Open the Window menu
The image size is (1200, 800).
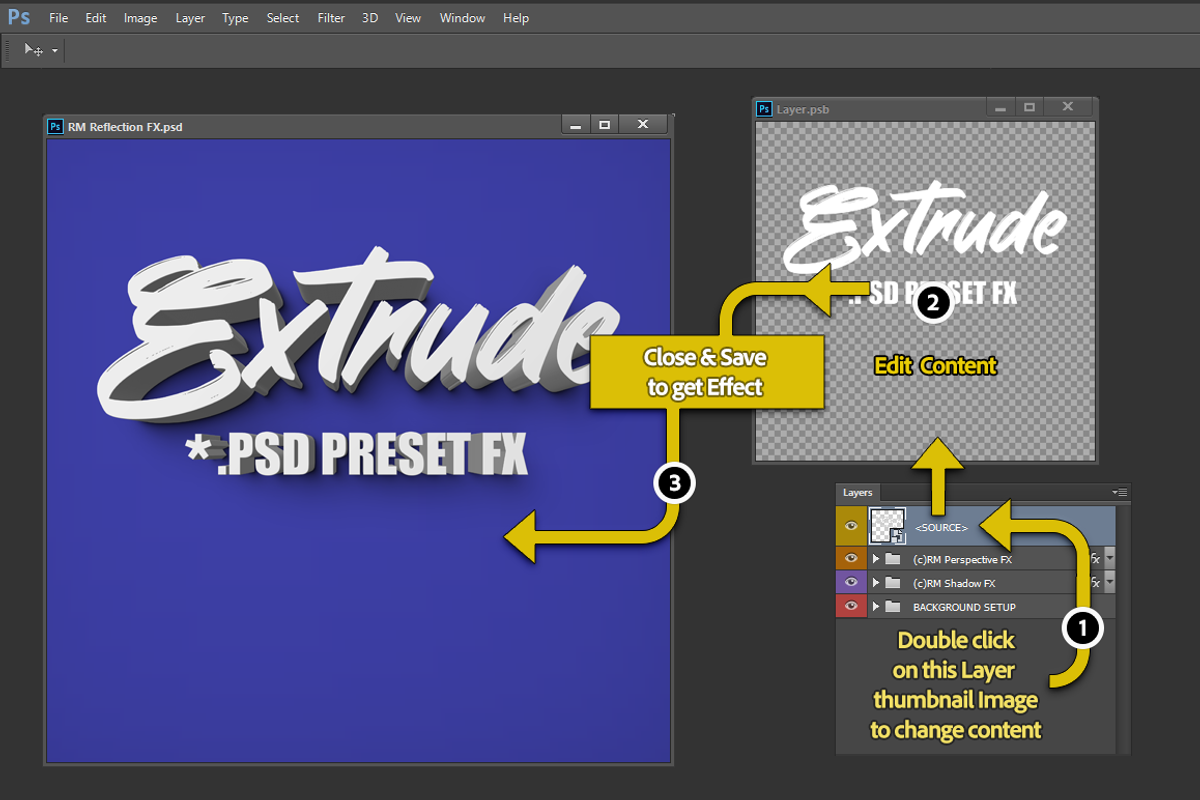pyautogui.click(x=463, y=18)
